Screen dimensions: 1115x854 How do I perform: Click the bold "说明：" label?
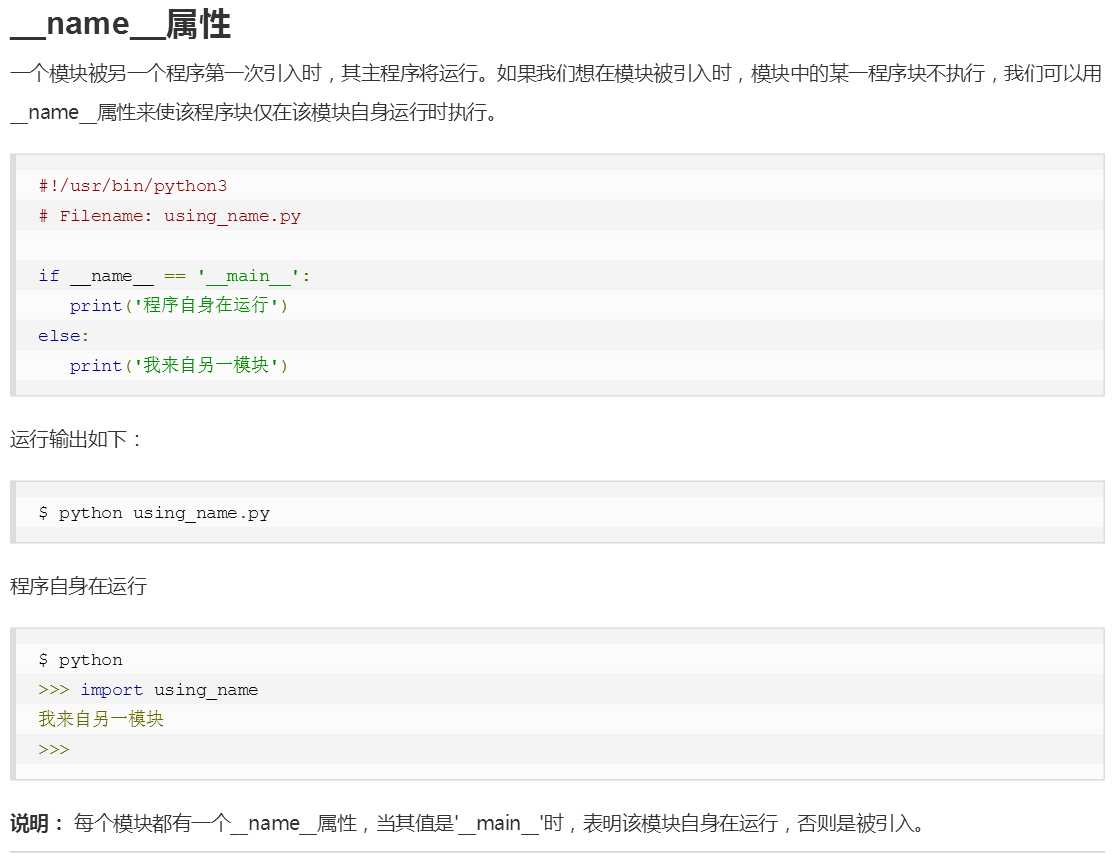point(38,824)
